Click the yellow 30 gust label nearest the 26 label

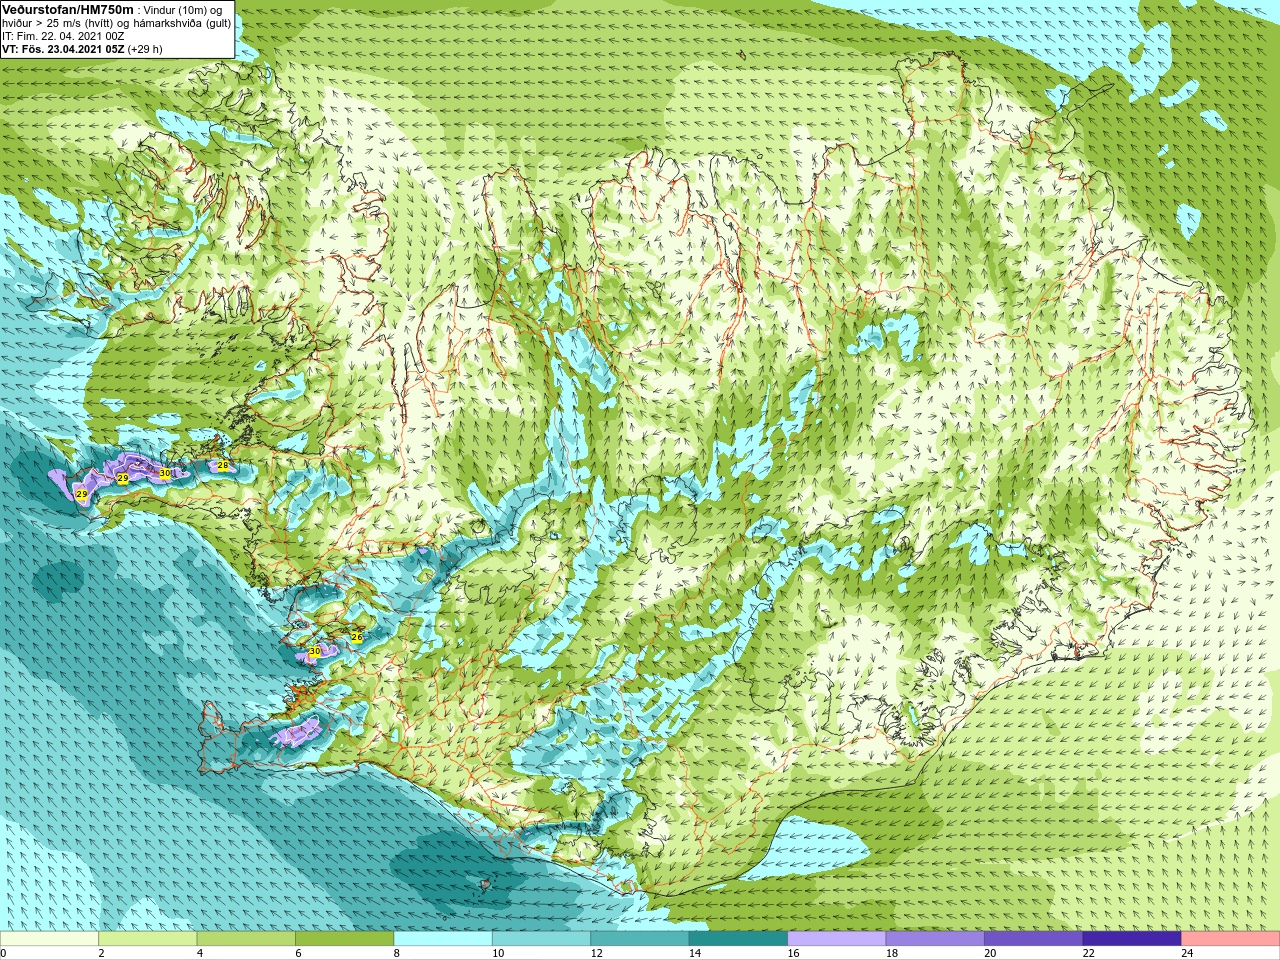[314, 651]
